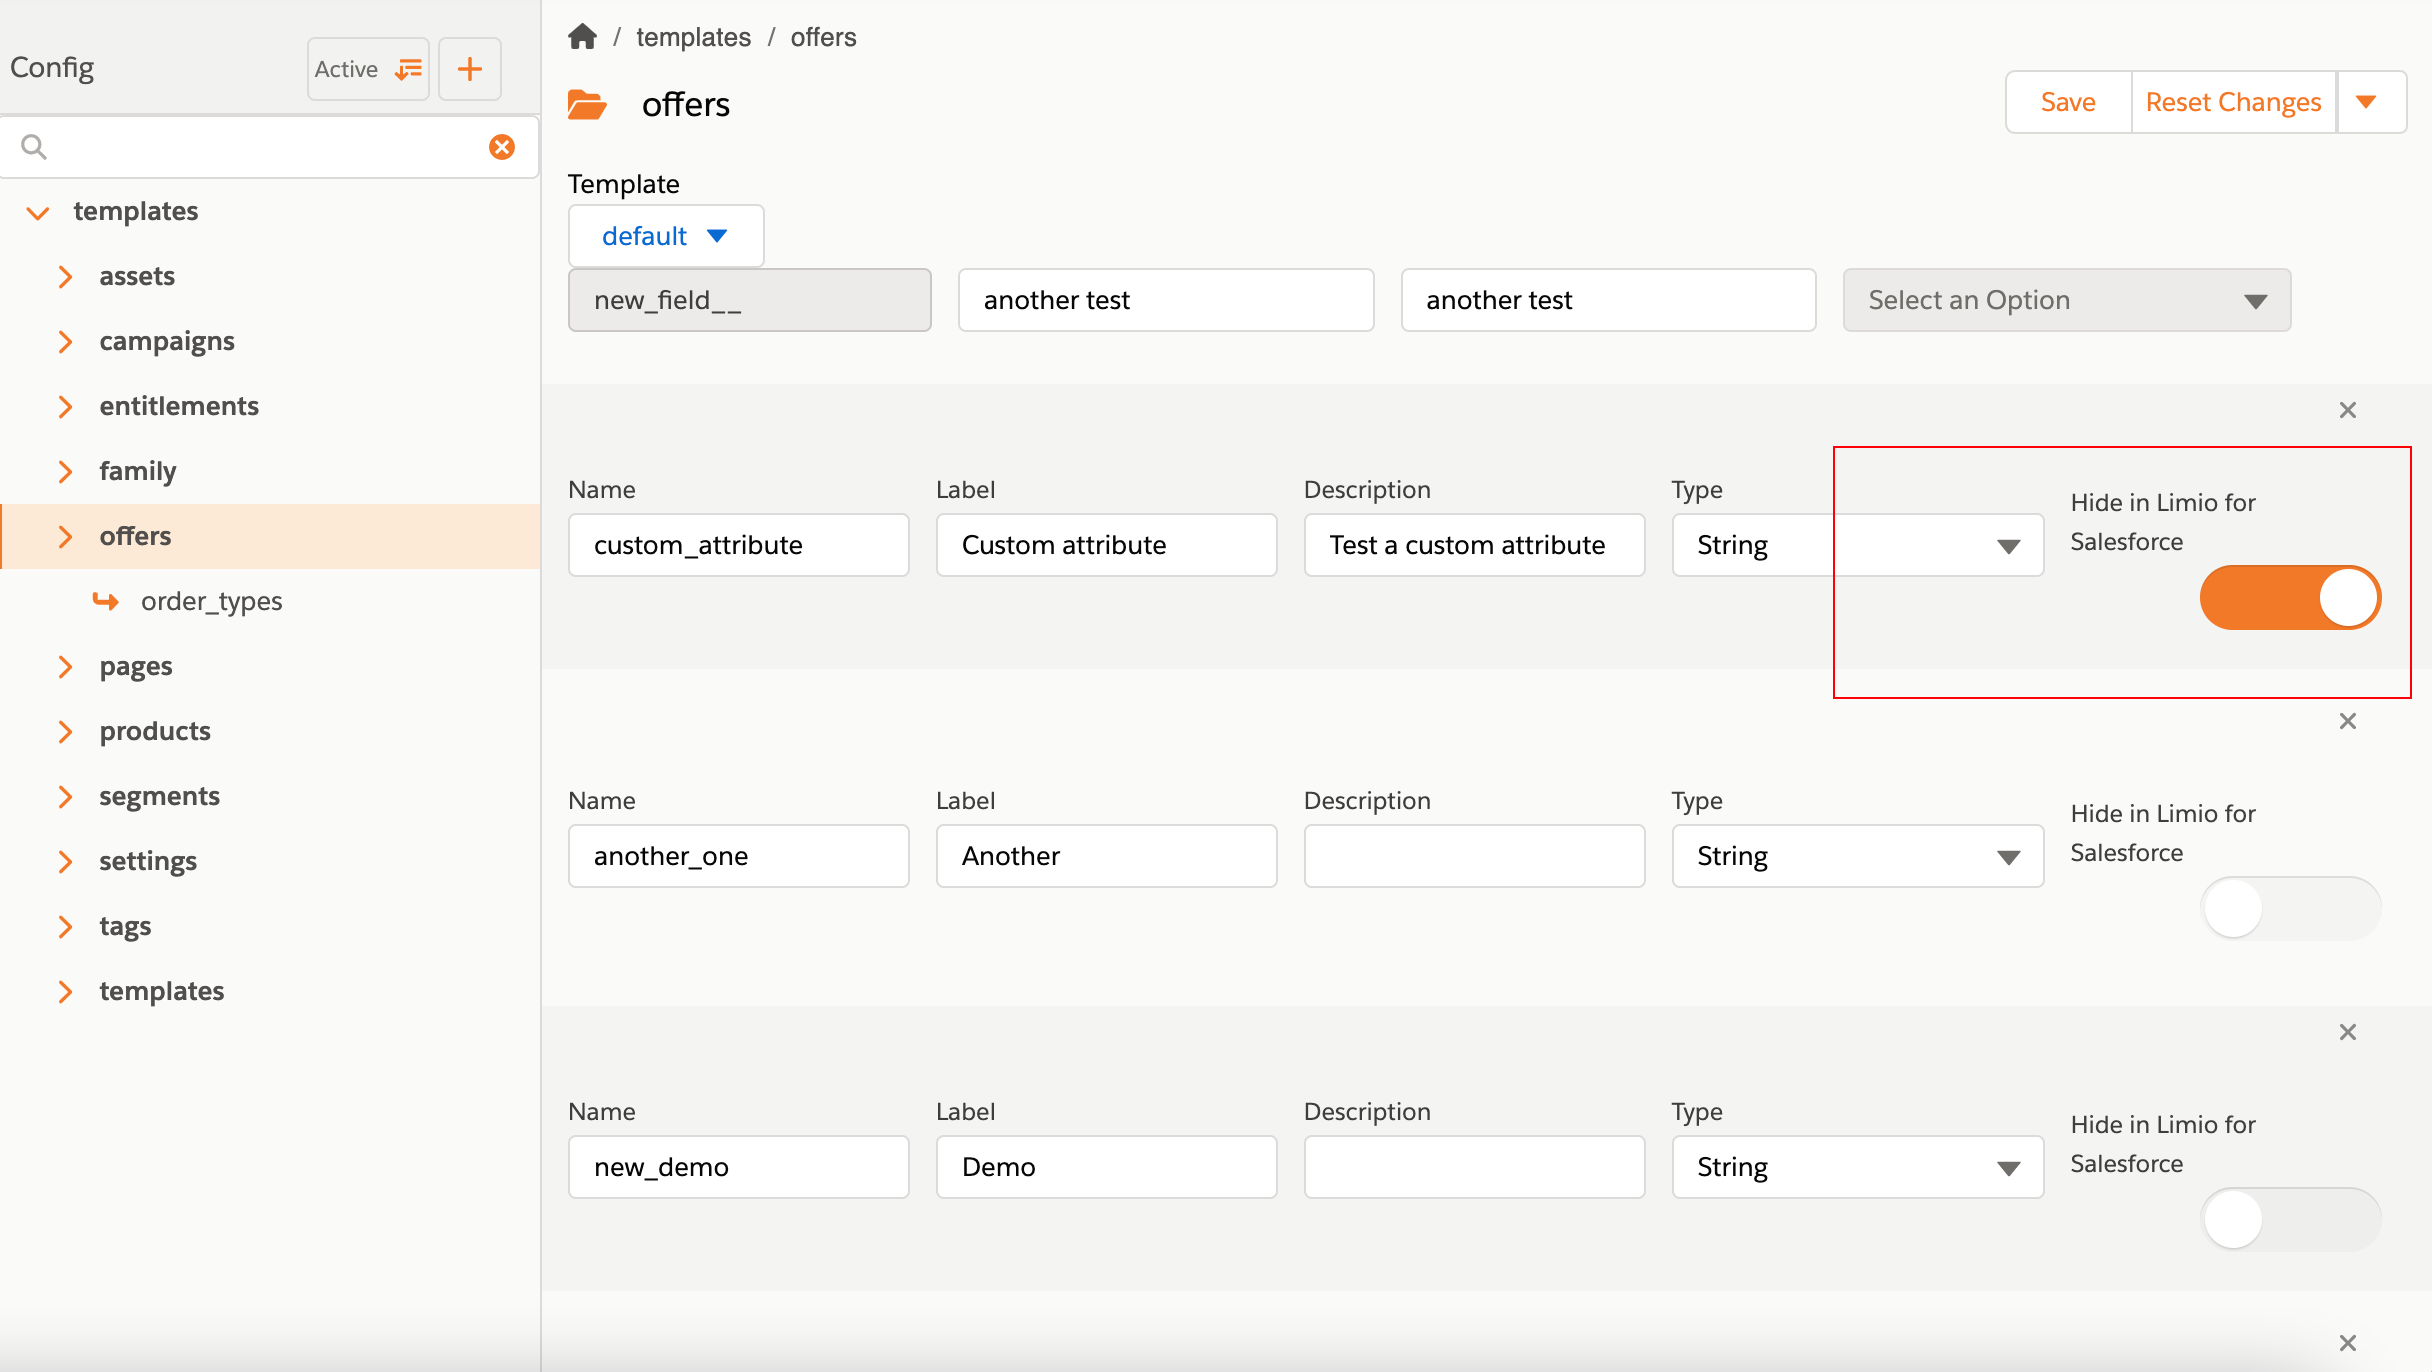Image resolution: width=2432 pixels, height=1372 pixels.
Task: Expand the campaigns tree node
Action: click(65, 342)
